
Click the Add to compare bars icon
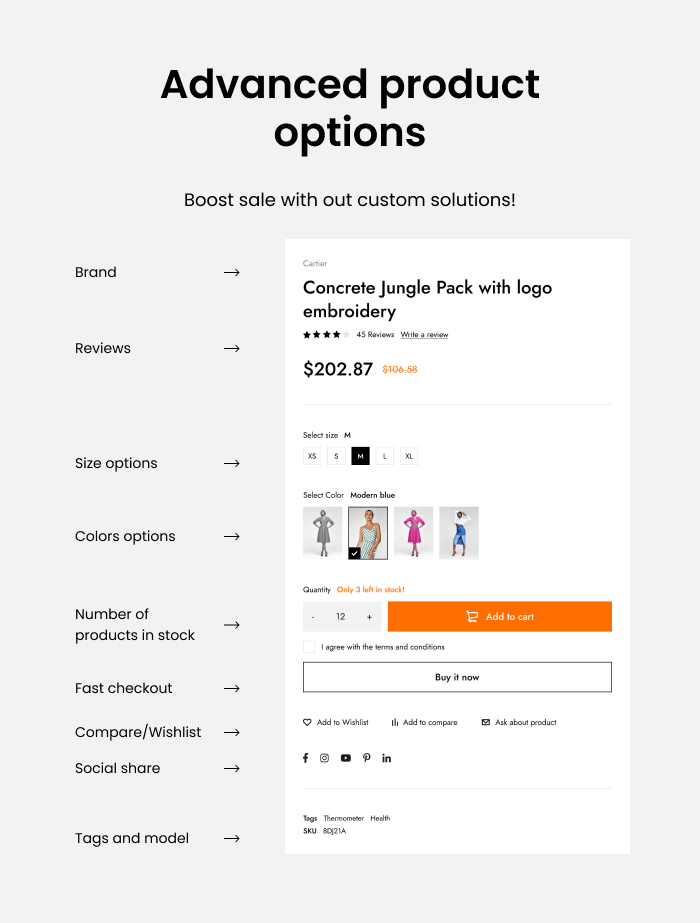[x=395, y=722]
